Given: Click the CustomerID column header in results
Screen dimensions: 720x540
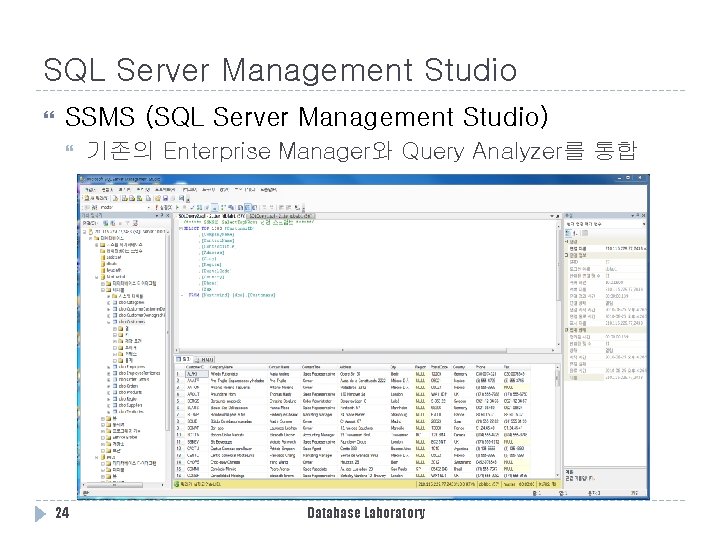Looking at the screenshot, I should [195, 367].
